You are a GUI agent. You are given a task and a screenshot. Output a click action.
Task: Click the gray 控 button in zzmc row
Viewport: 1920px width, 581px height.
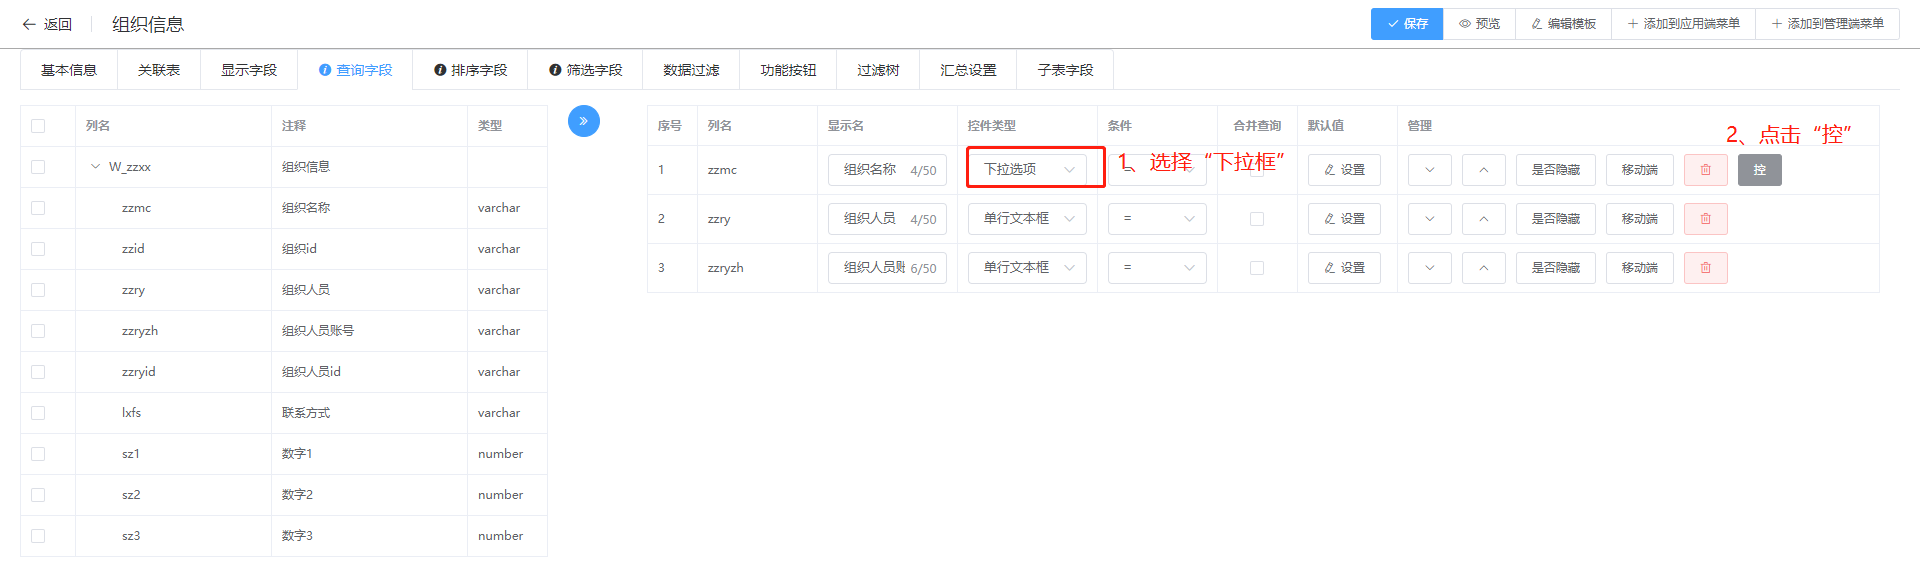[1760, 170]
